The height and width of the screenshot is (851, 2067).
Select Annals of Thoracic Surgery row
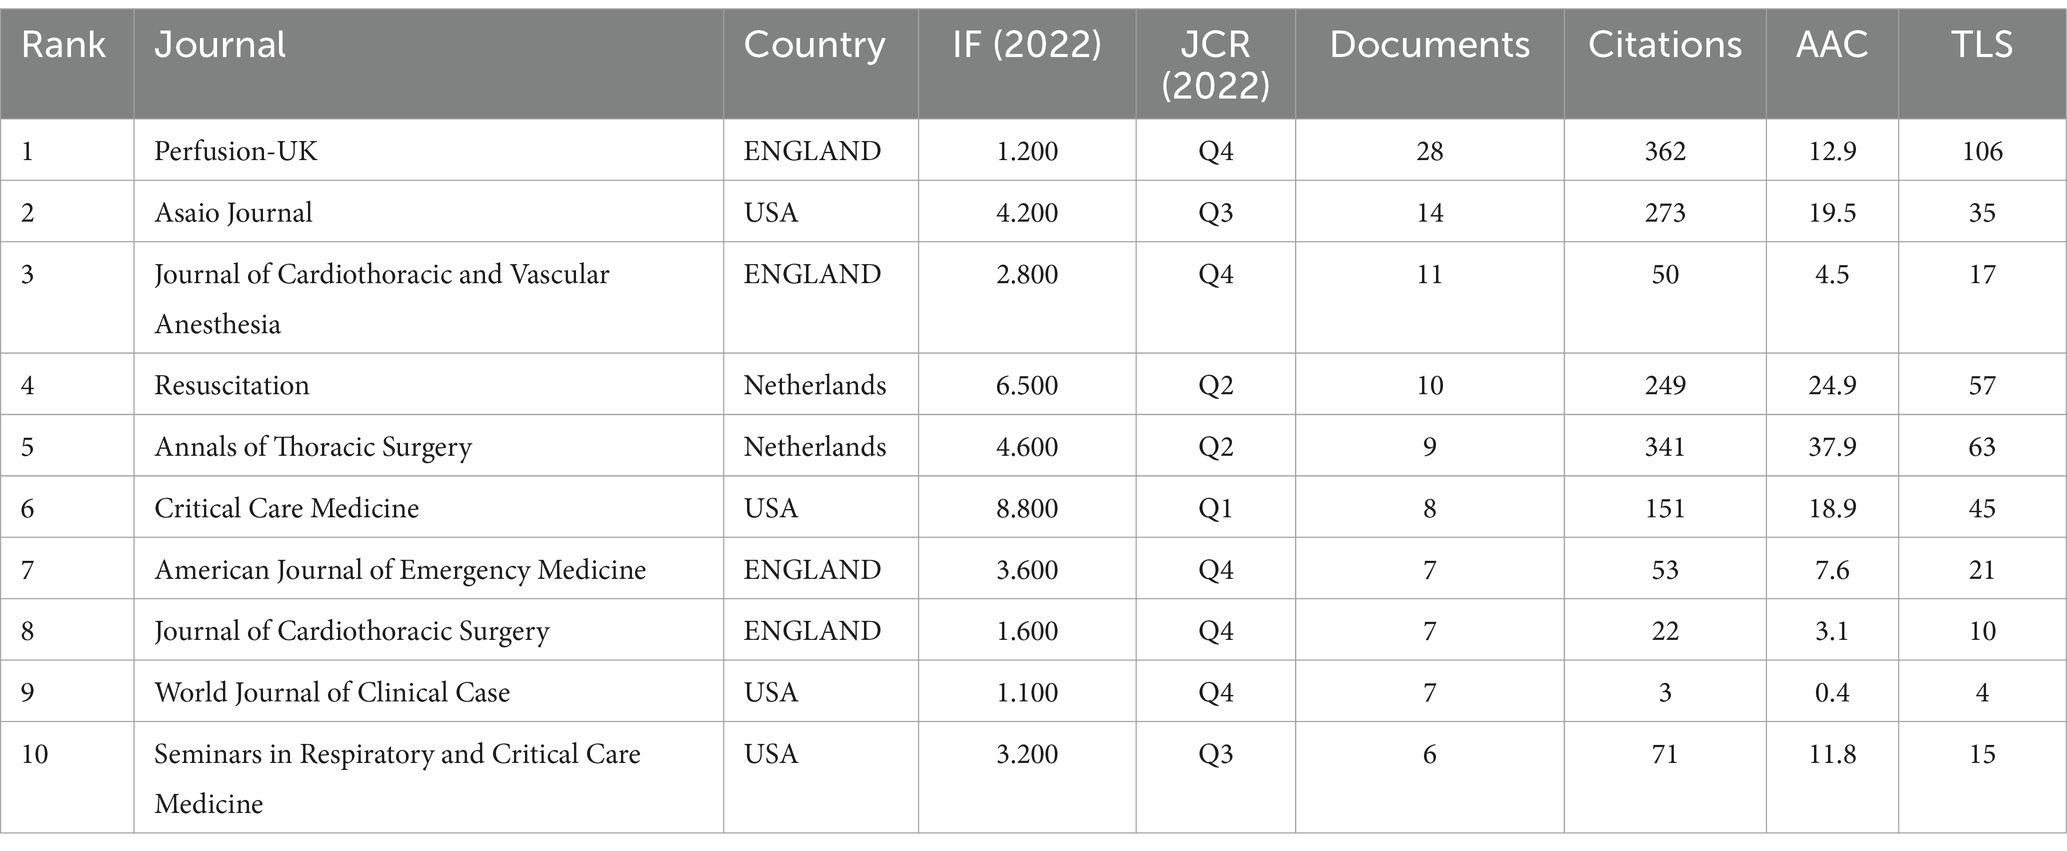tap(1033, 446)
